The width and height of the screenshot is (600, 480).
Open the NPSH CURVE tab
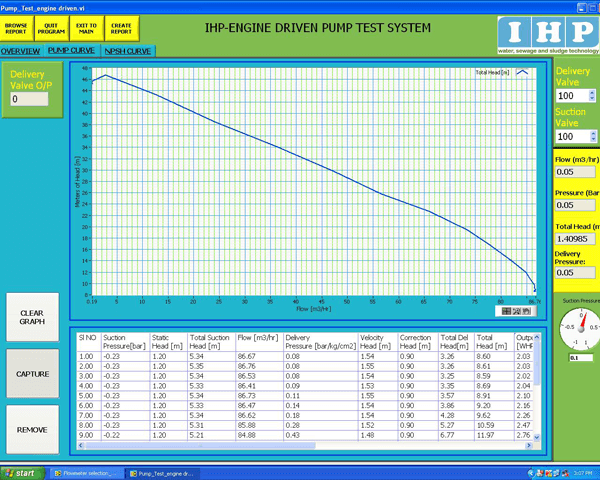click(127, 50)
